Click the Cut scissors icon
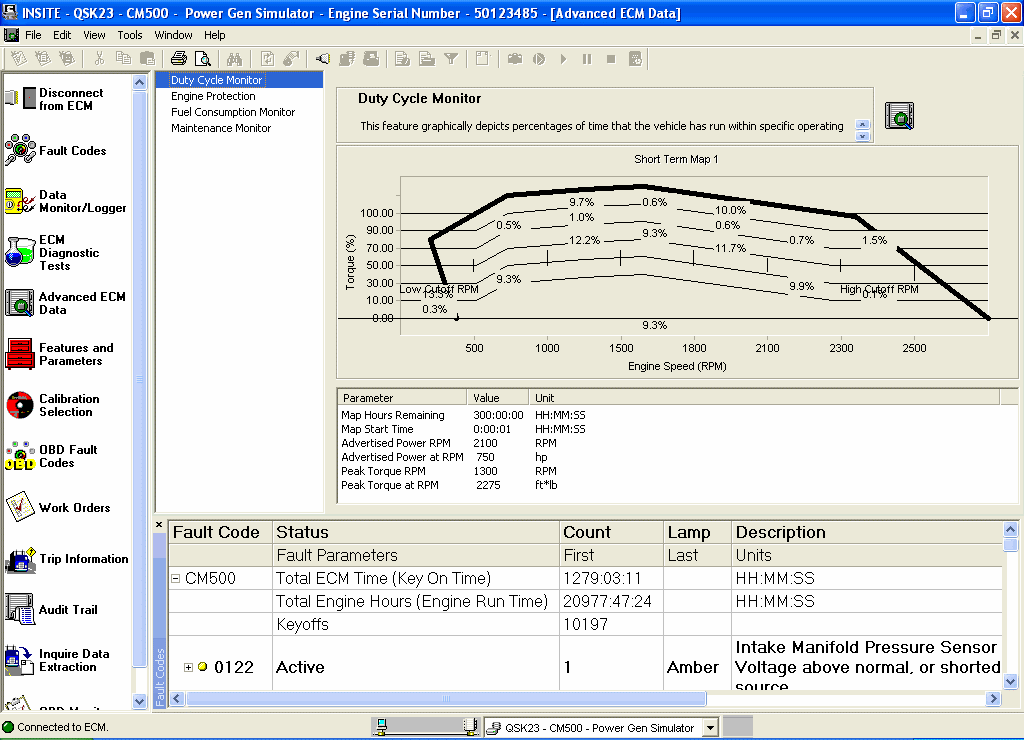1024x740 pixels. 99,59
